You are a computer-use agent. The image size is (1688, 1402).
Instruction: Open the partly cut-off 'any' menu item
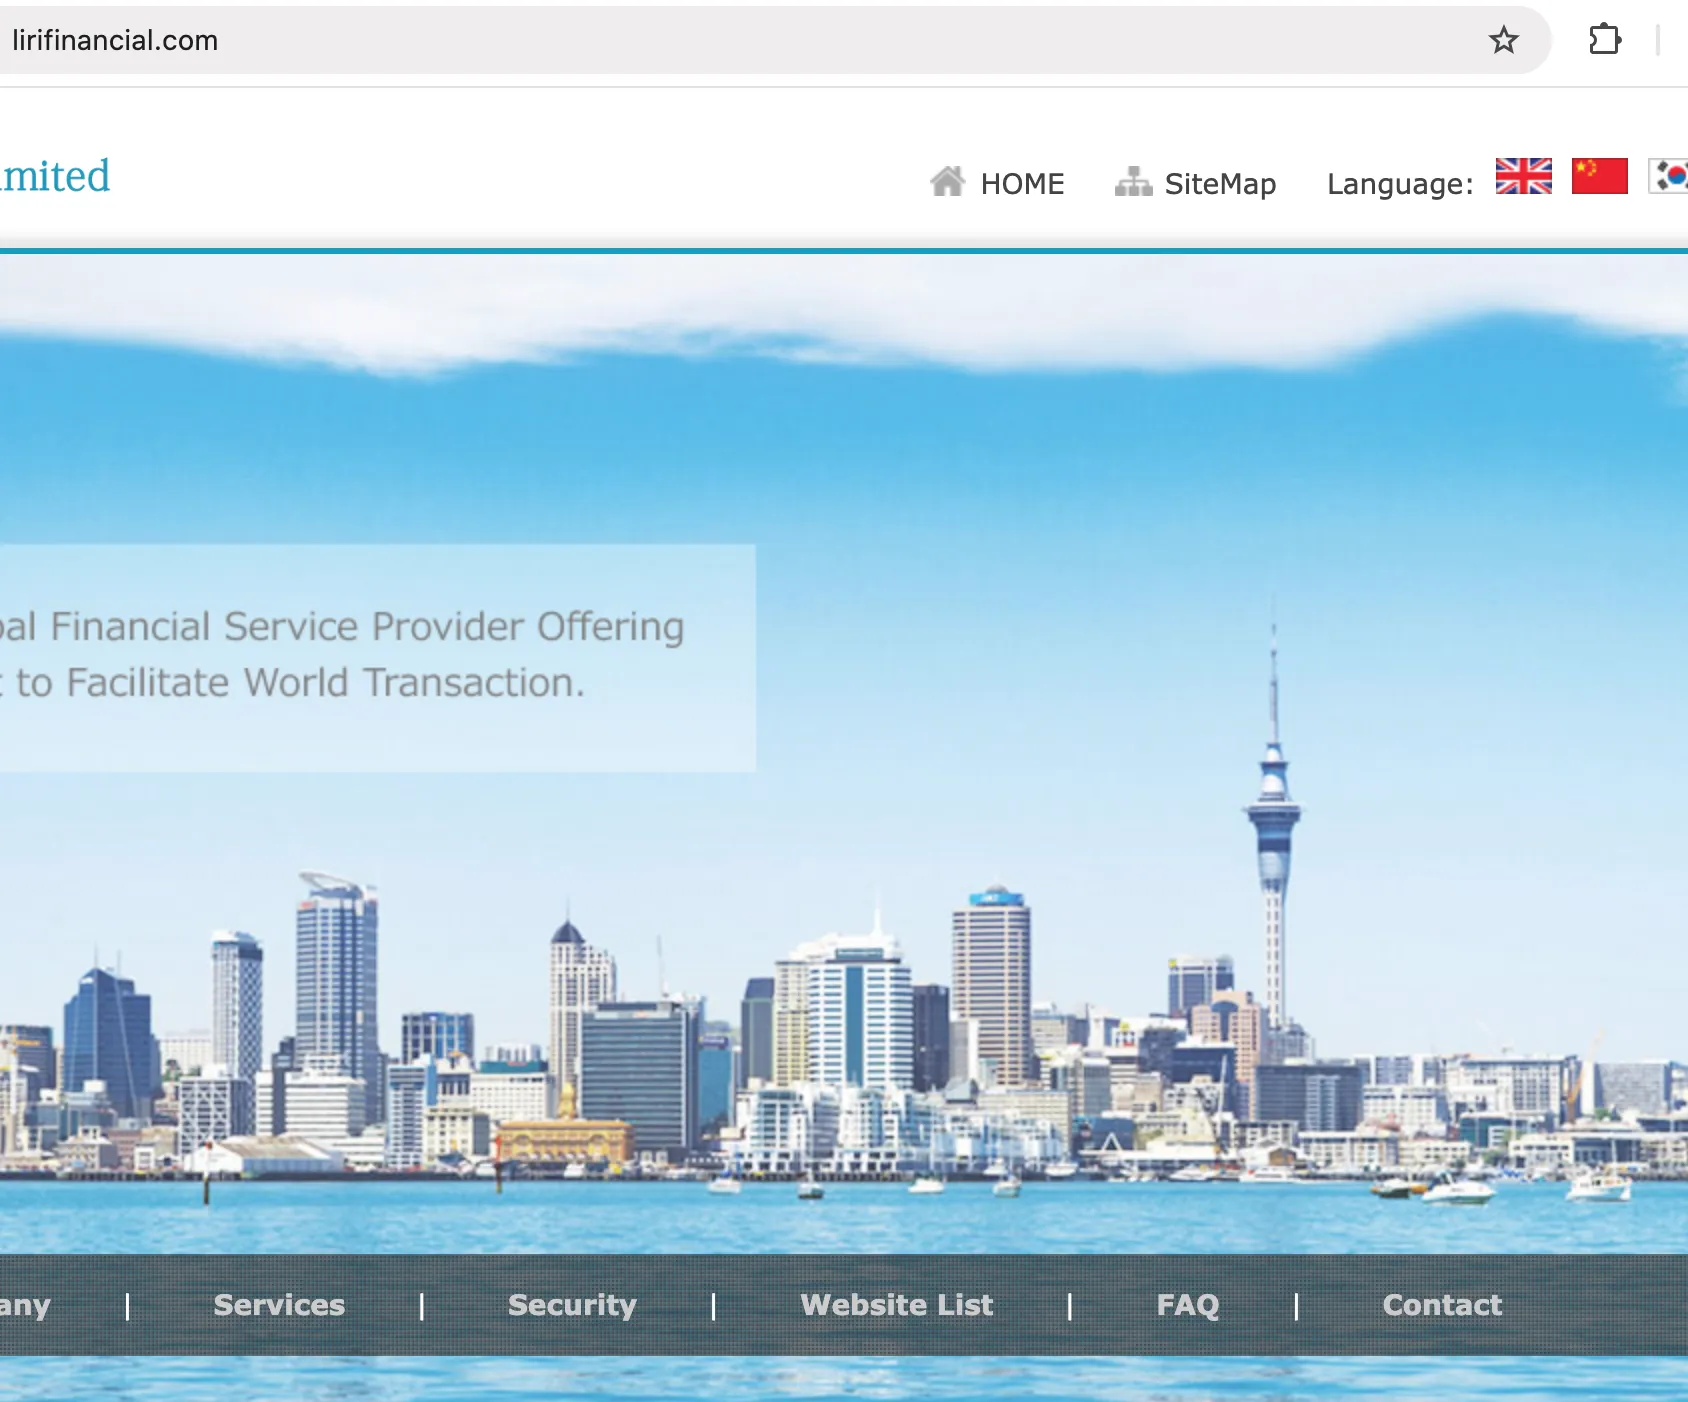[x=25, y=1306]
